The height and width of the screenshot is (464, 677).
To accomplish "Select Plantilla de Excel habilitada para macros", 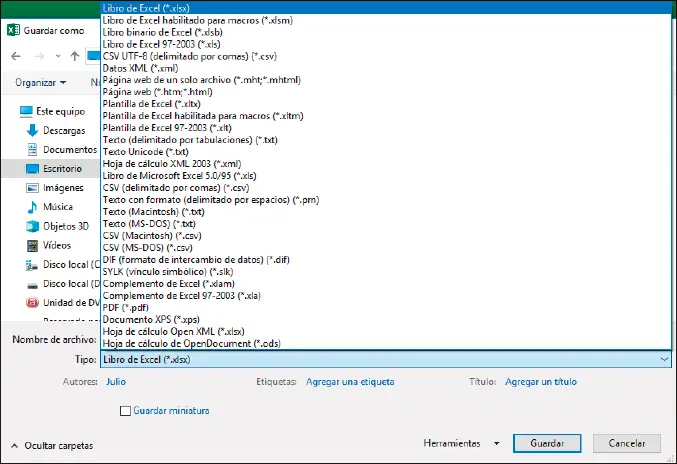I will pos(386,116).
